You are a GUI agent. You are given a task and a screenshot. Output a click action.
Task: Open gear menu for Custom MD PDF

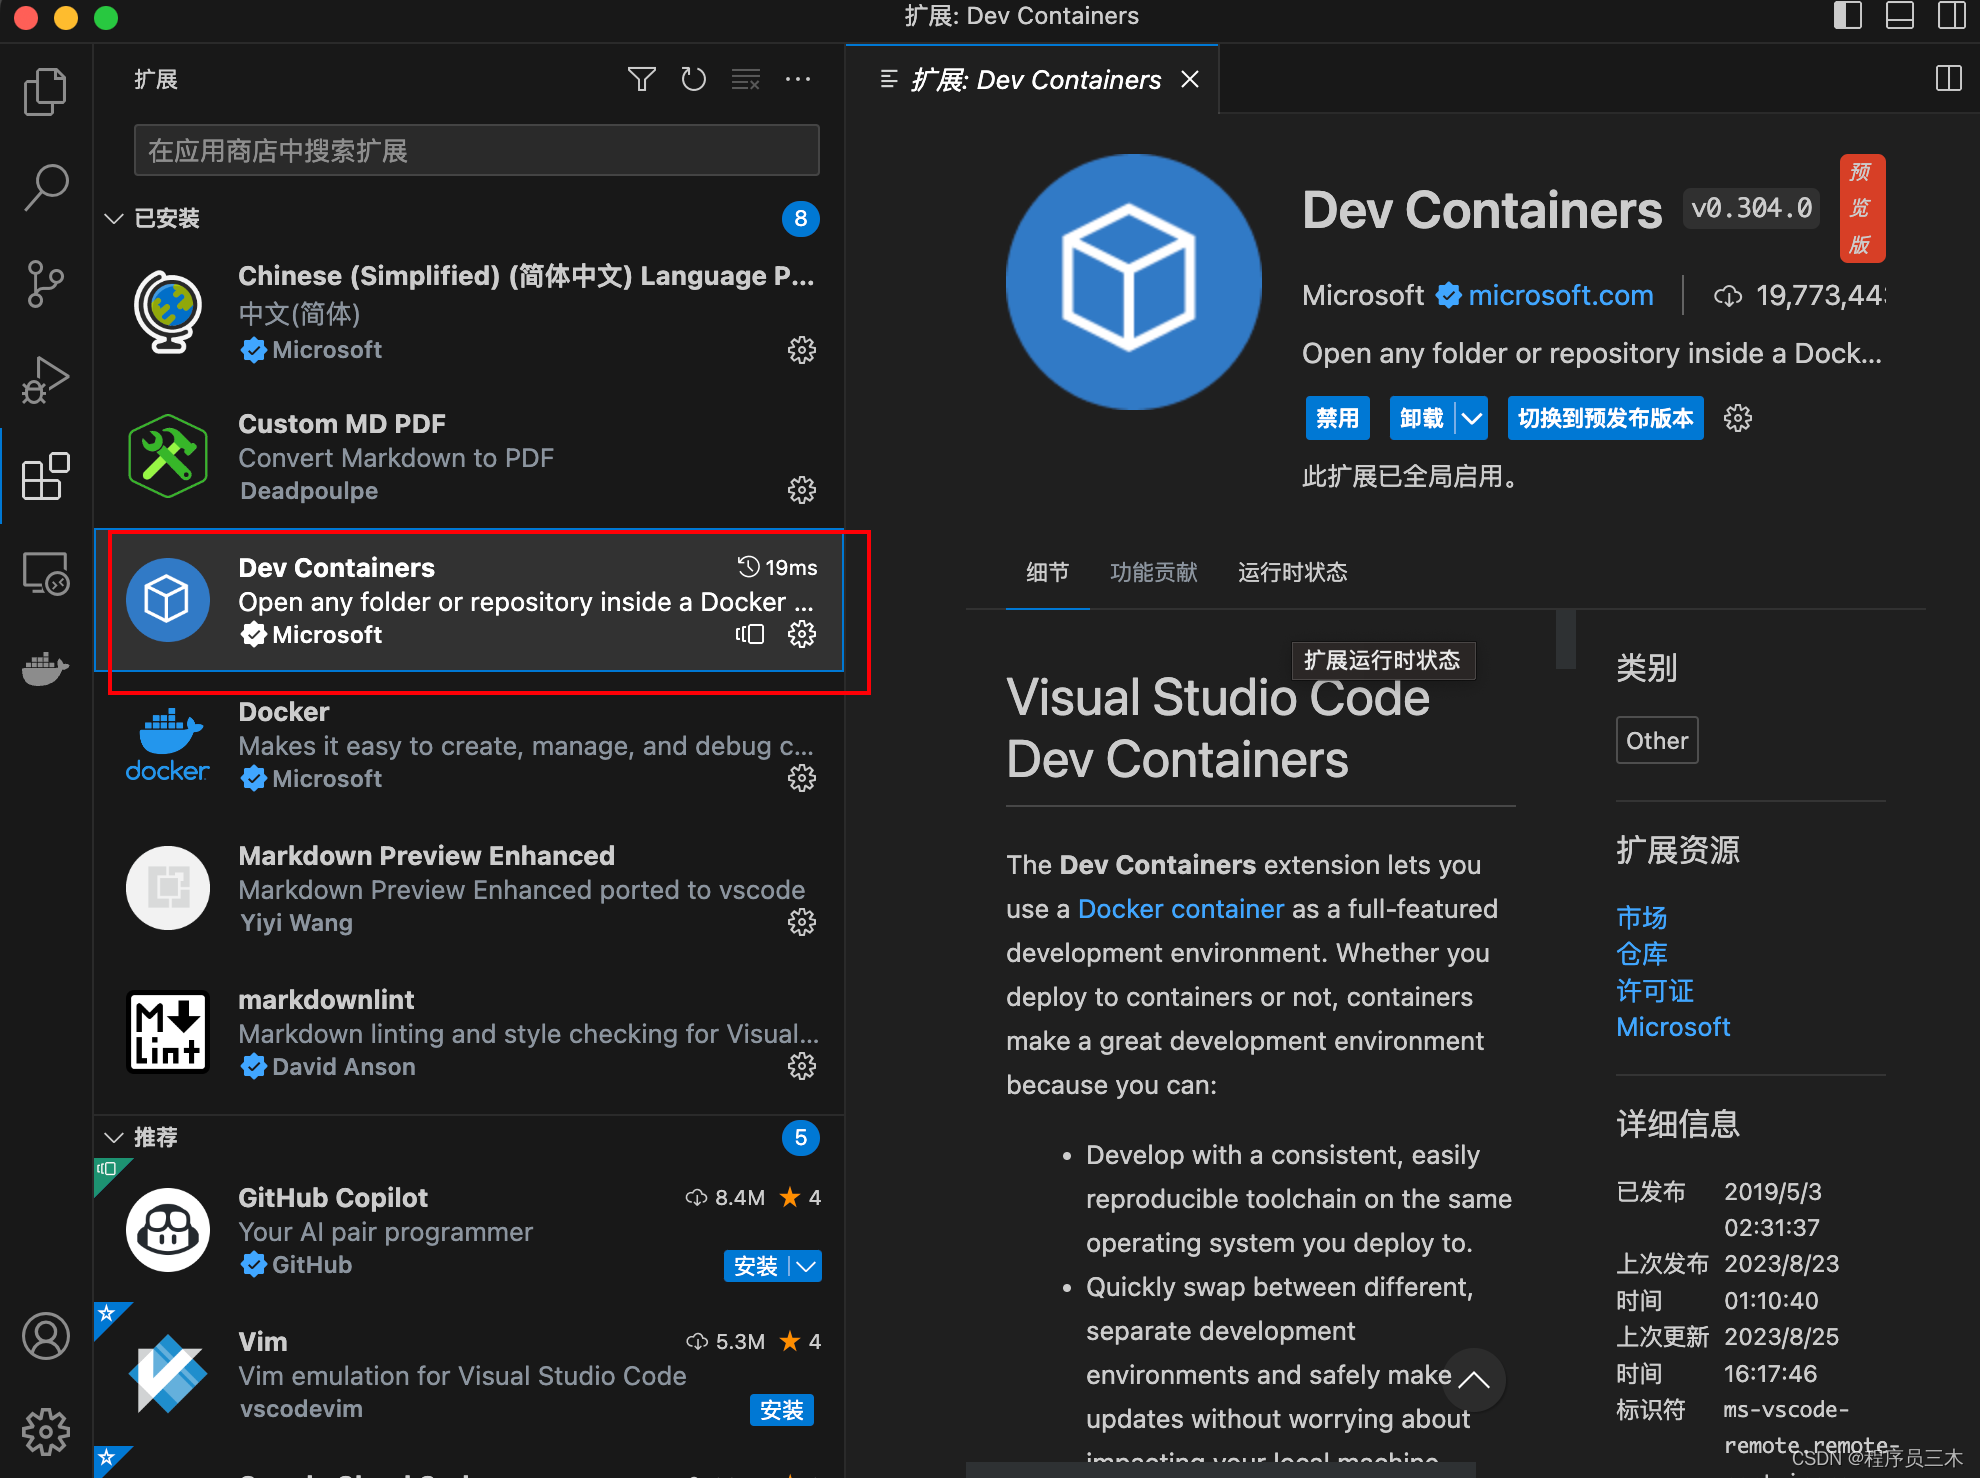802,490
